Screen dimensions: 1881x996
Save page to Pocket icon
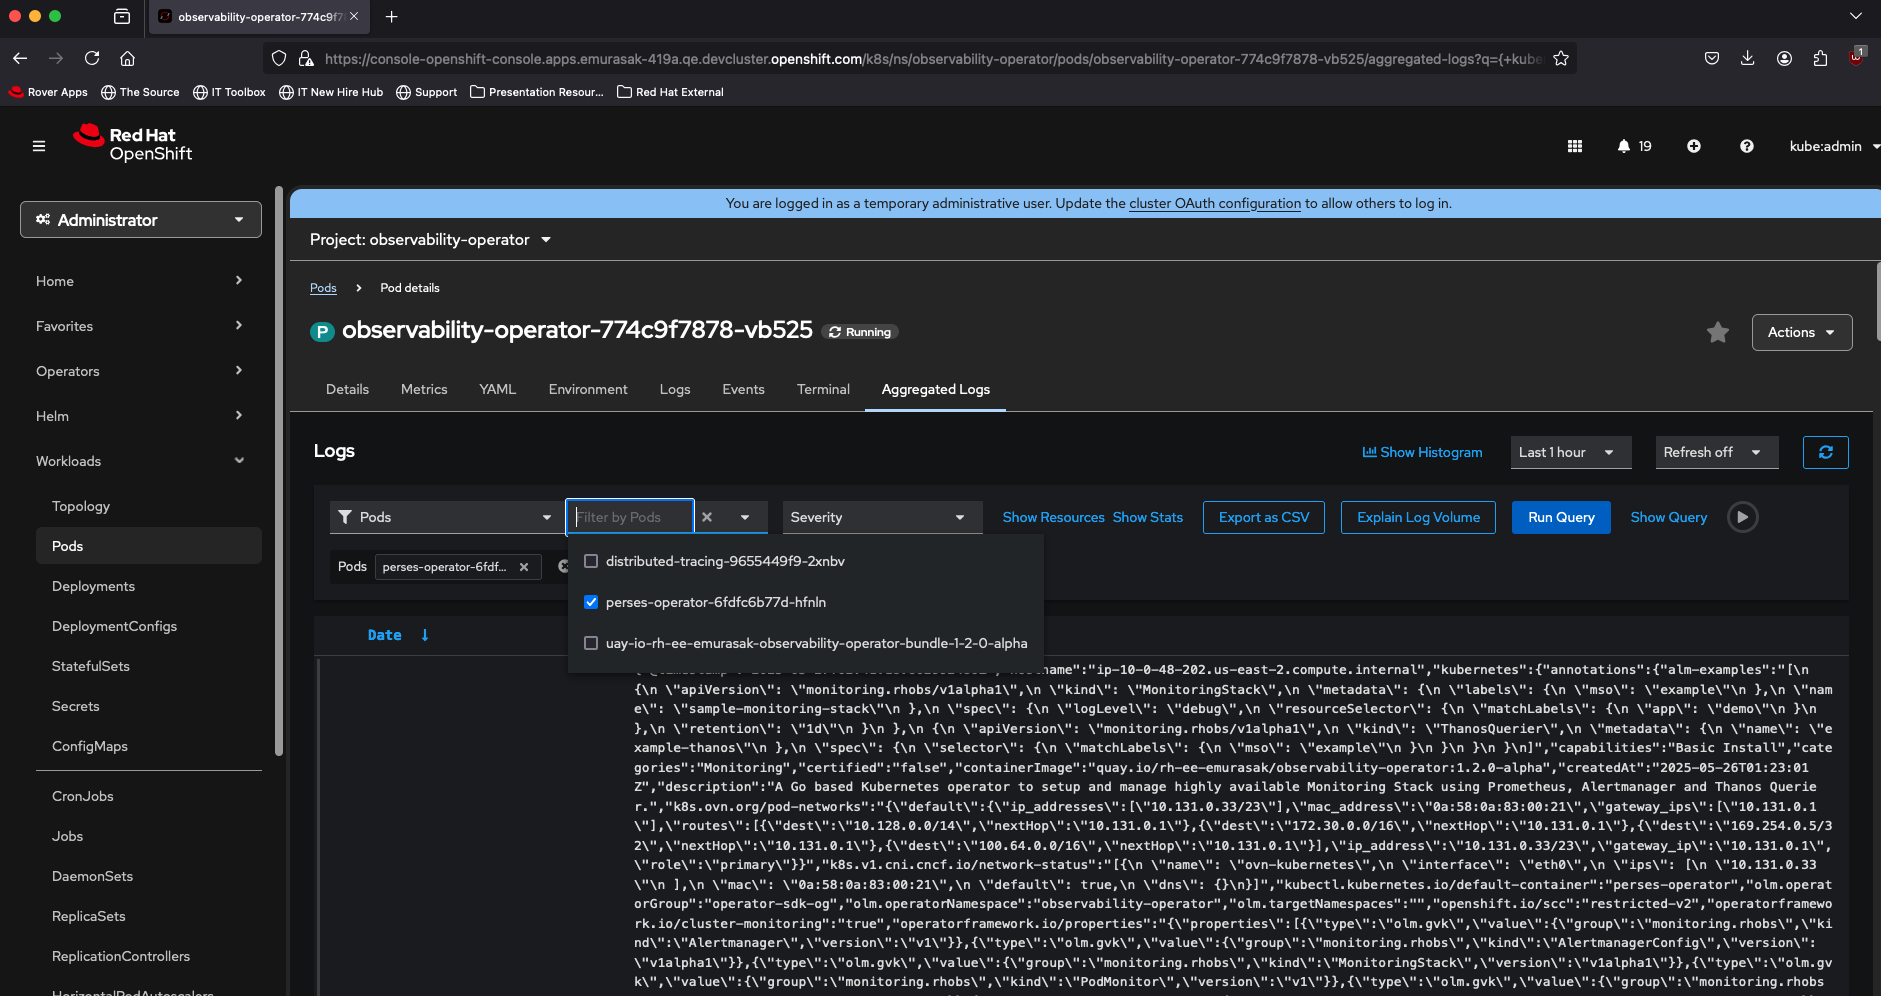(1712, 58)
